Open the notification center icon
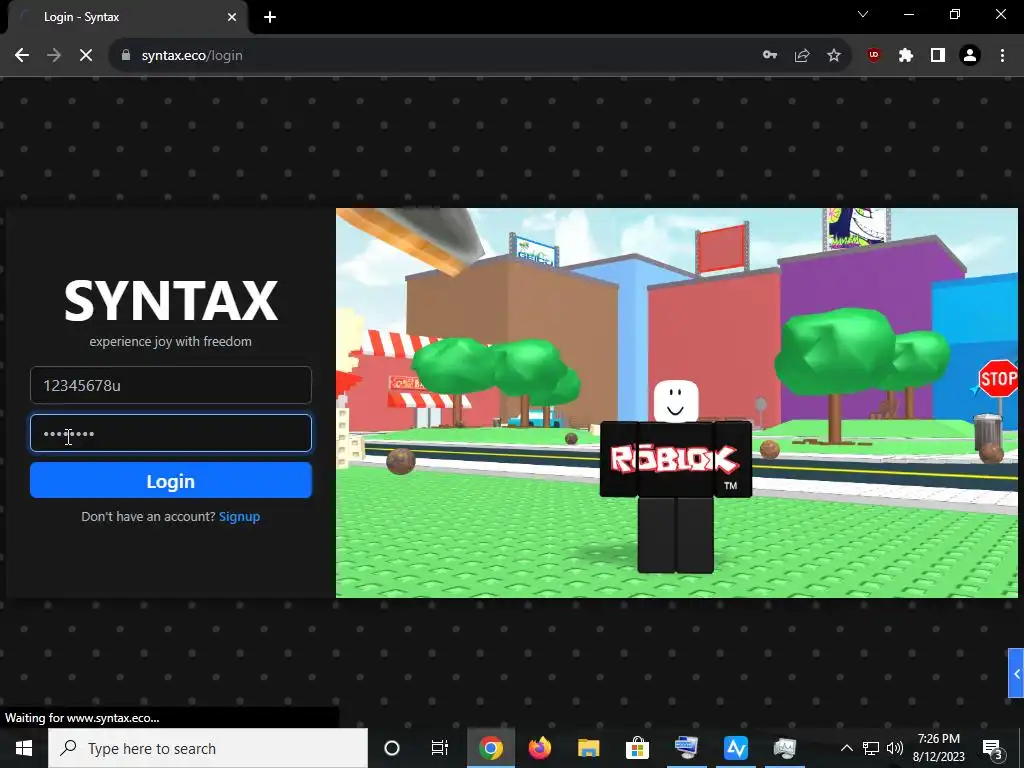This screenshot has width=1024, height=768. tap(992, 748)
